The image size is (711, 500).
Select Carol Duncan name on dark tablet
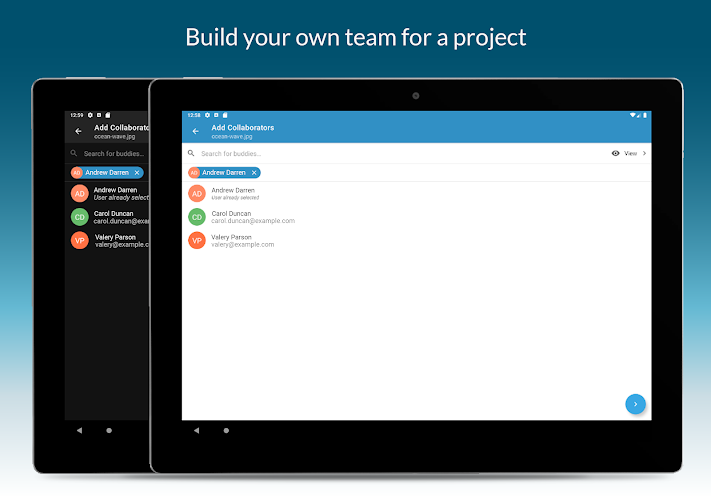(114, 214)
